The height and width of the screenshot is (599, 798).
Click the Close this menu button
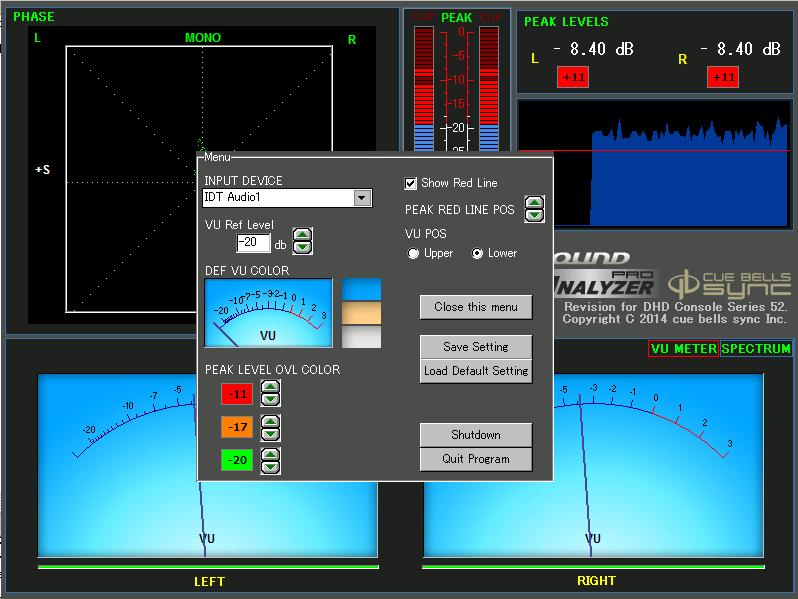(476, 307)
